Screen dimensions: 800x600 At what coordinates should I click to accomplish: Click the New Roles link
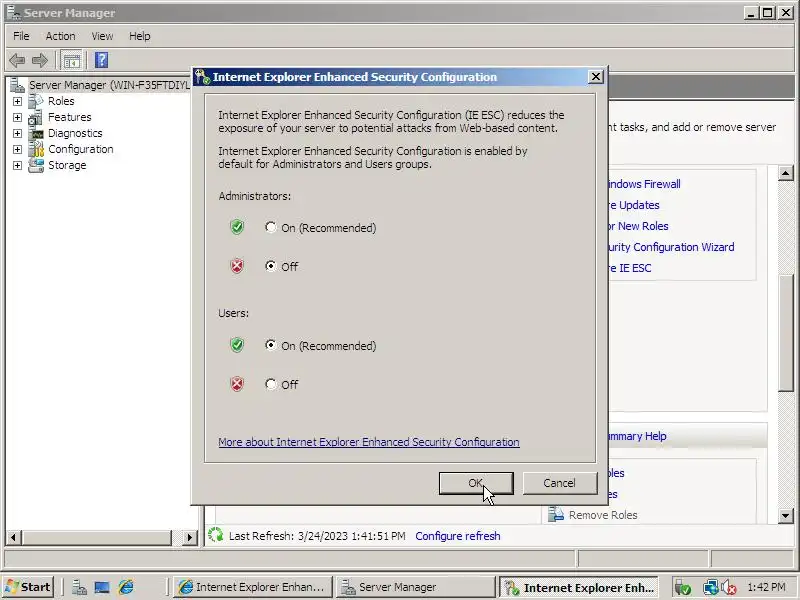639,226
